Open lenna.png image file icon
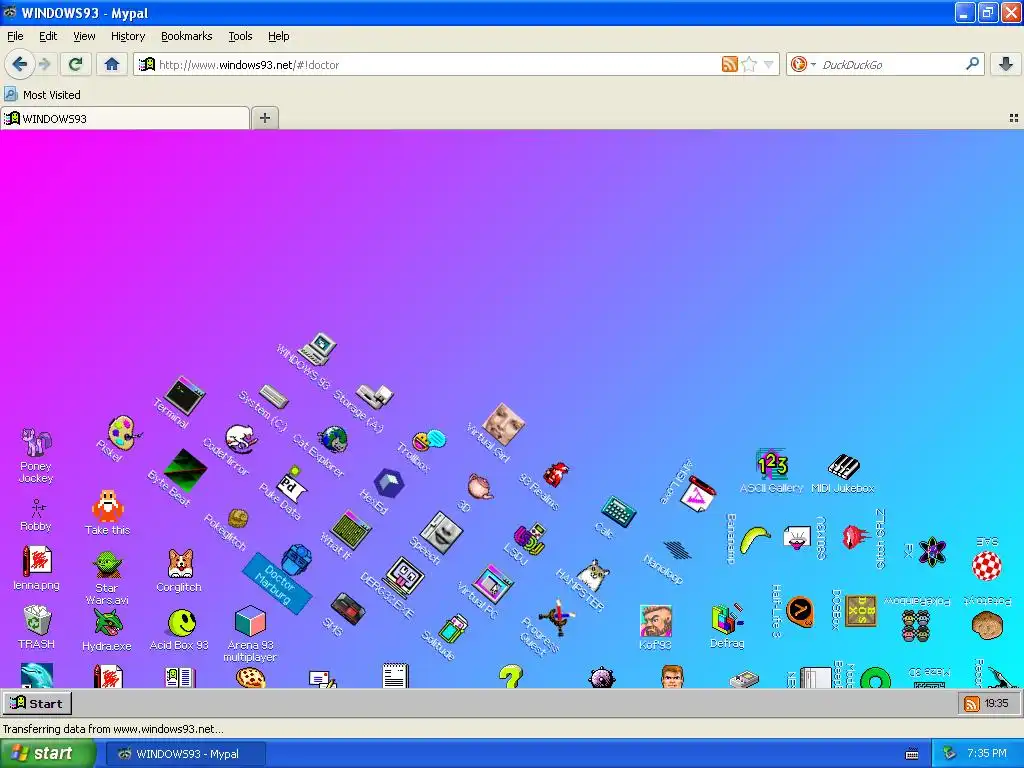 37,568
